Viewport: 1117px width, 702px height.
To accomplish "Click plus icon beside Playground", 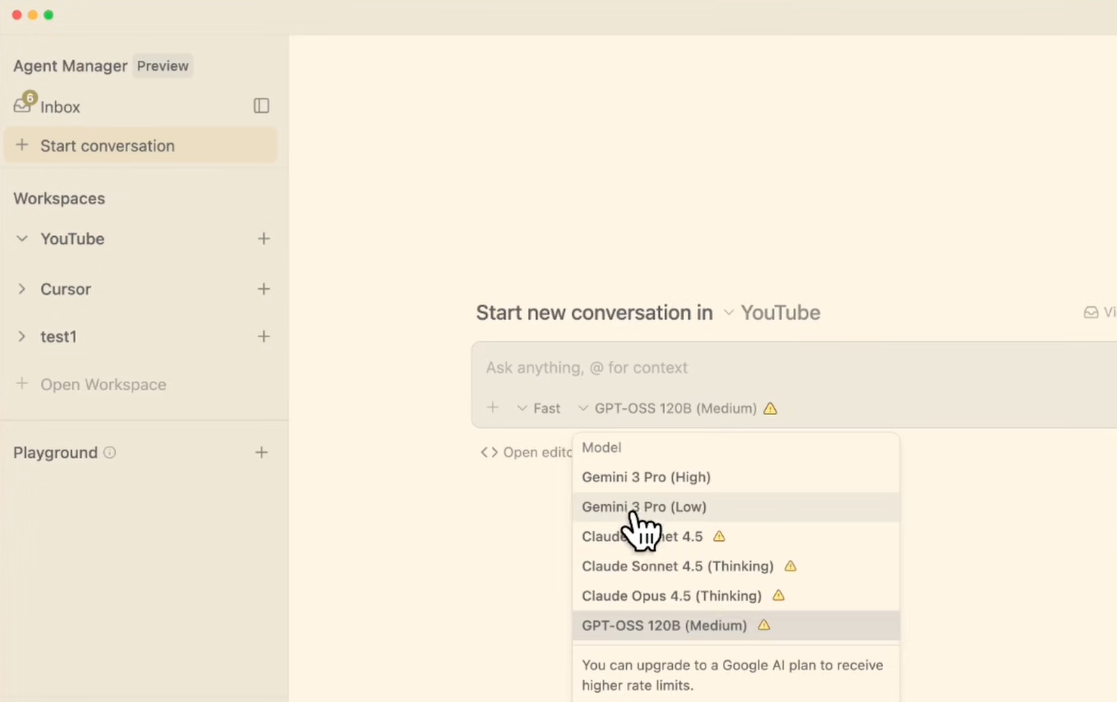I will click(x=261, y=453).
